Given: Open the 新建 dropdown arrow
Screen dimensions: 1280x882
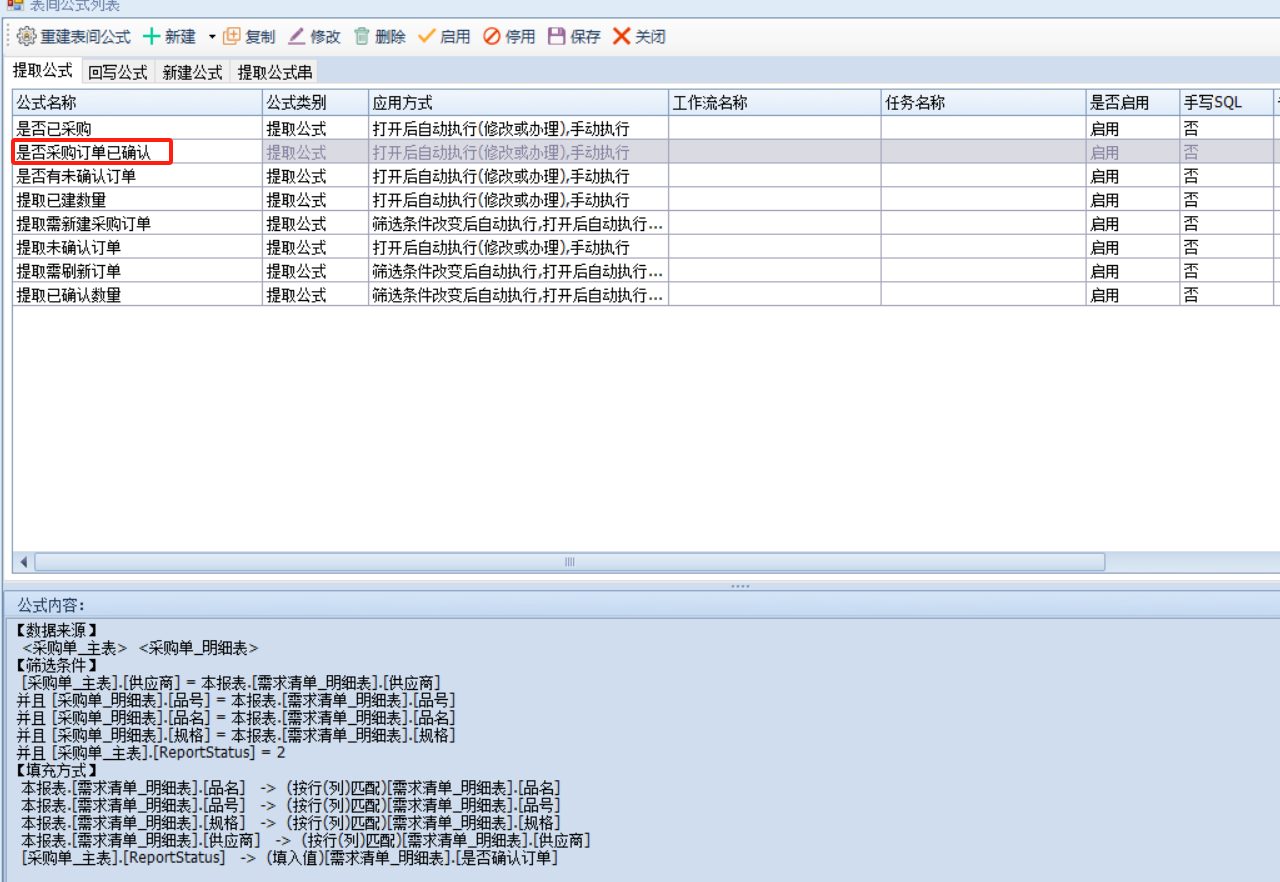Looking at the screenshot, I should [212, 37].
